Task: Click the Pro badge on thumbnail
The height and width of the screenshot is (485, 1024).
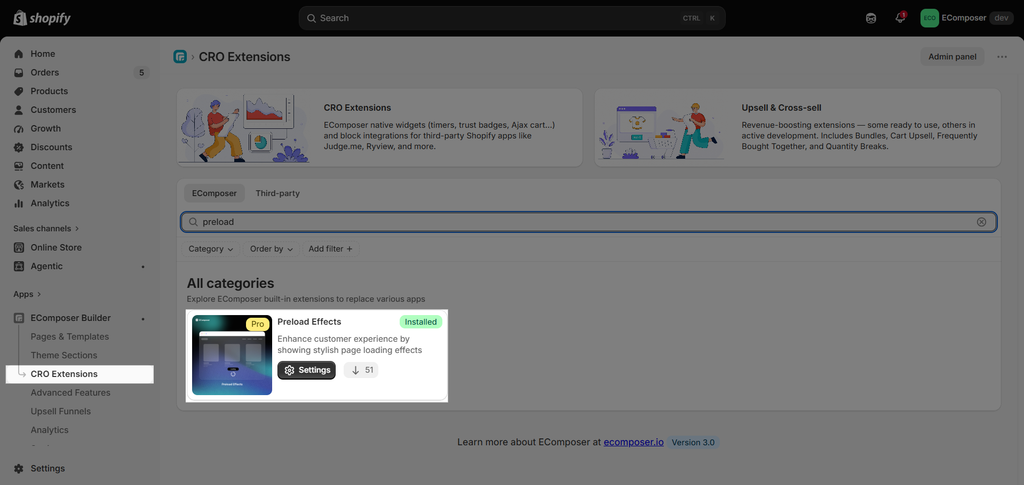Action: coord(257,324)
